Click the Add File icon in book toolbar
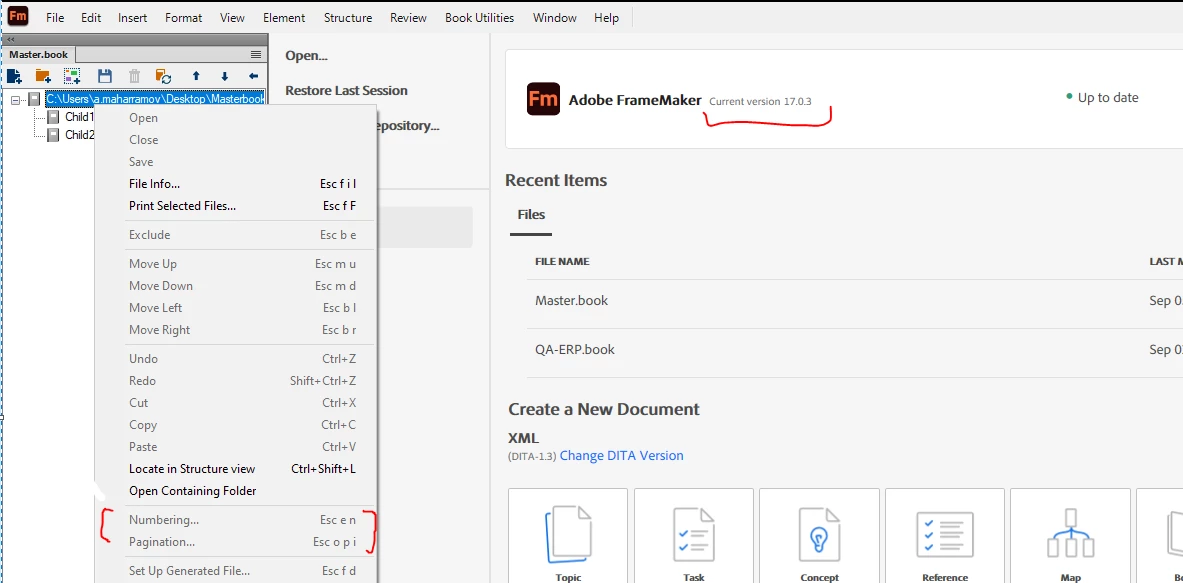This screenshot has width=1183, height=583. [14, 76]
